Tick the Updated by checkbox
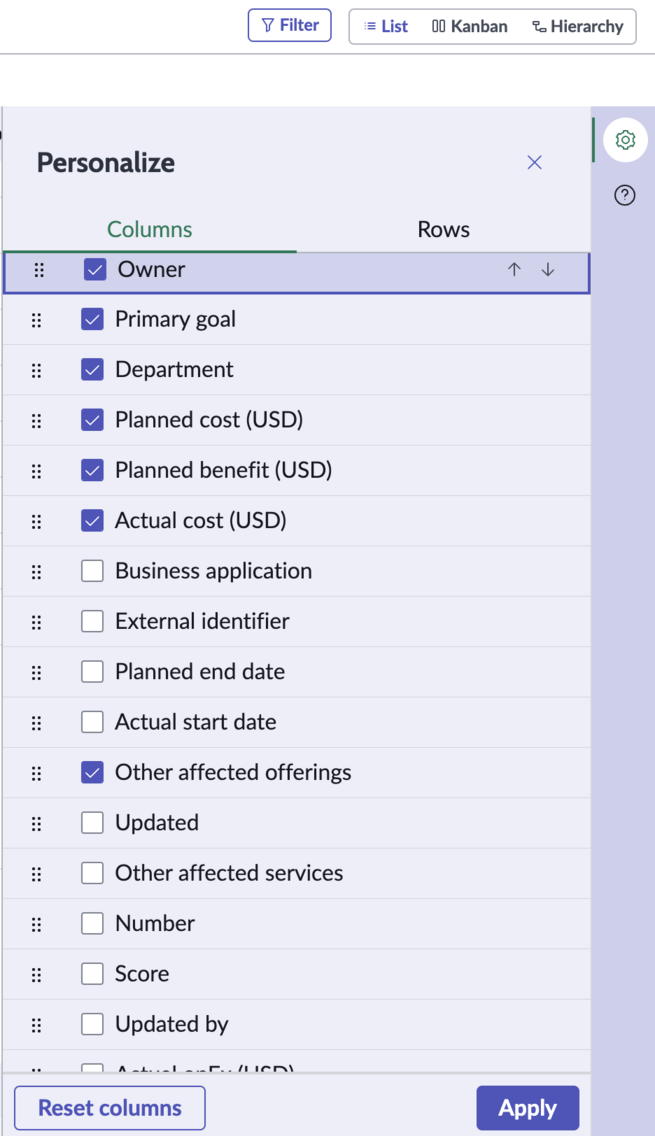 pyautogui.click(x=92, y=1024)
